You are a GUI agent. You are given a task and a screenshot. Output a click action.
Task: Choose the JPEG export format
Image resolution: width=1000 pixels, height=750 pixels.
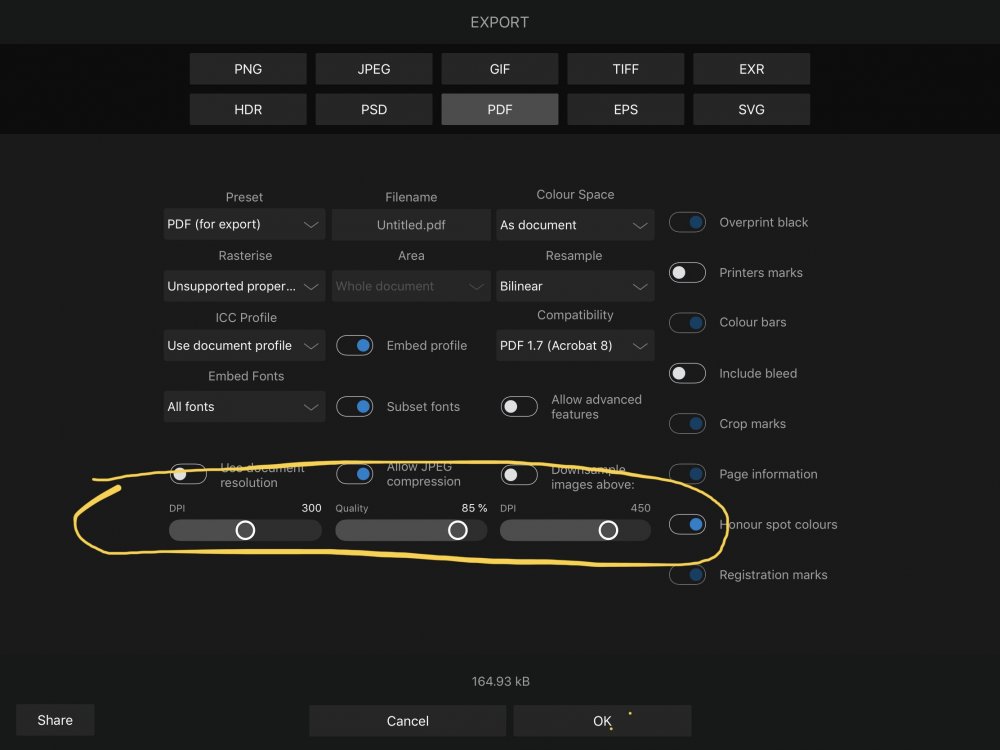pyautogui.click(x=374, y=69)
